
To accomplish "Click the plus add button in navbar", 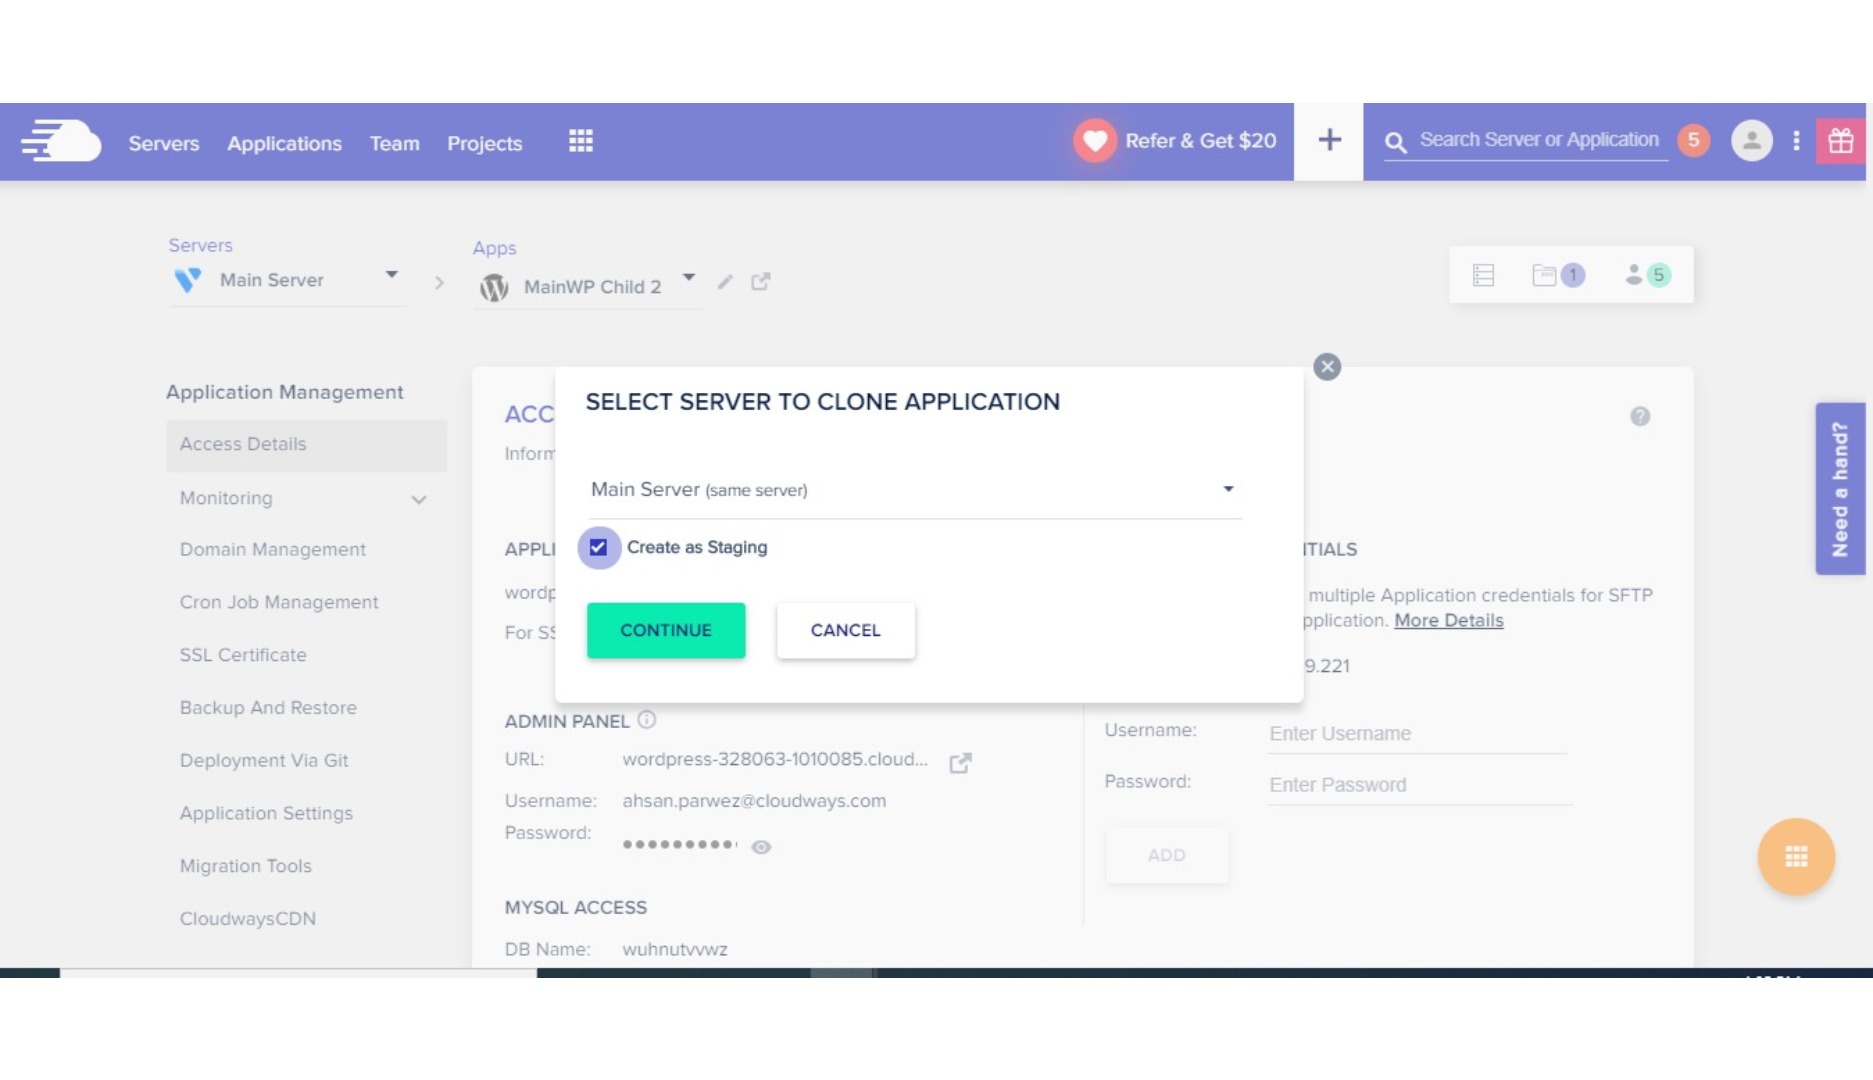I will (1329, 140).
